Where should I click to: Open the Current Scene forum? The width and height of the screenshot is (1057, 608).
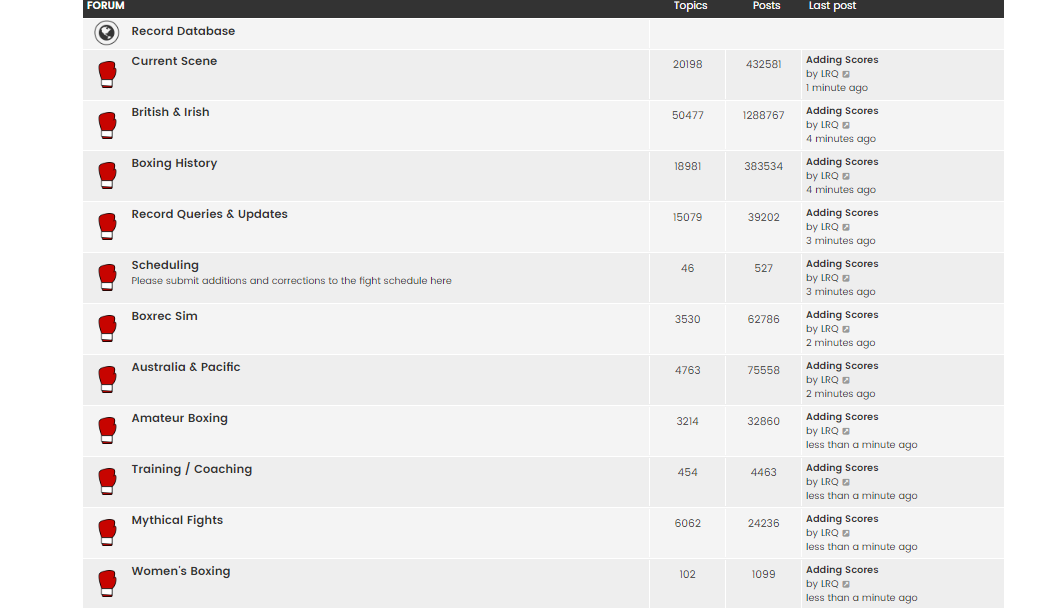pos(174,61)
